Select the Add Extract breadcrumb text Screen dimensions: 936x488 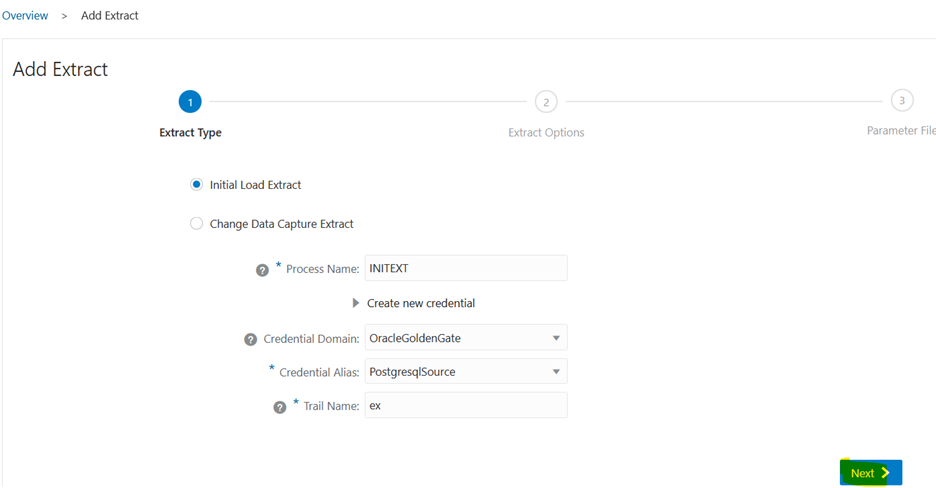tap(110, 16)
